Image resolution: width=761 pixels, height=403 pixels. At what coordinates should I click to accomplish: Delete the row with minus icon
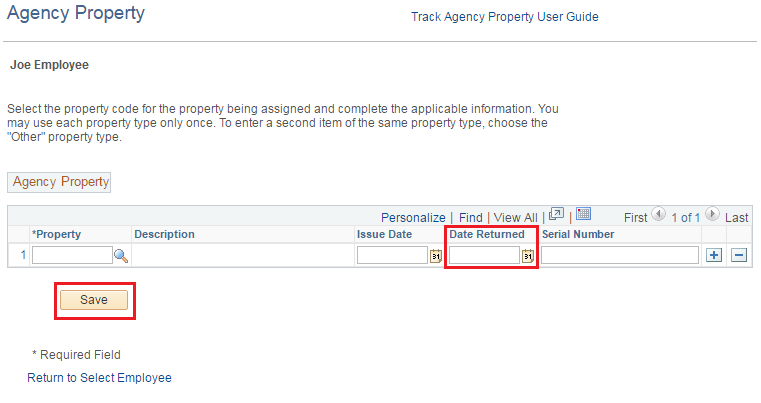coord(739,256)
